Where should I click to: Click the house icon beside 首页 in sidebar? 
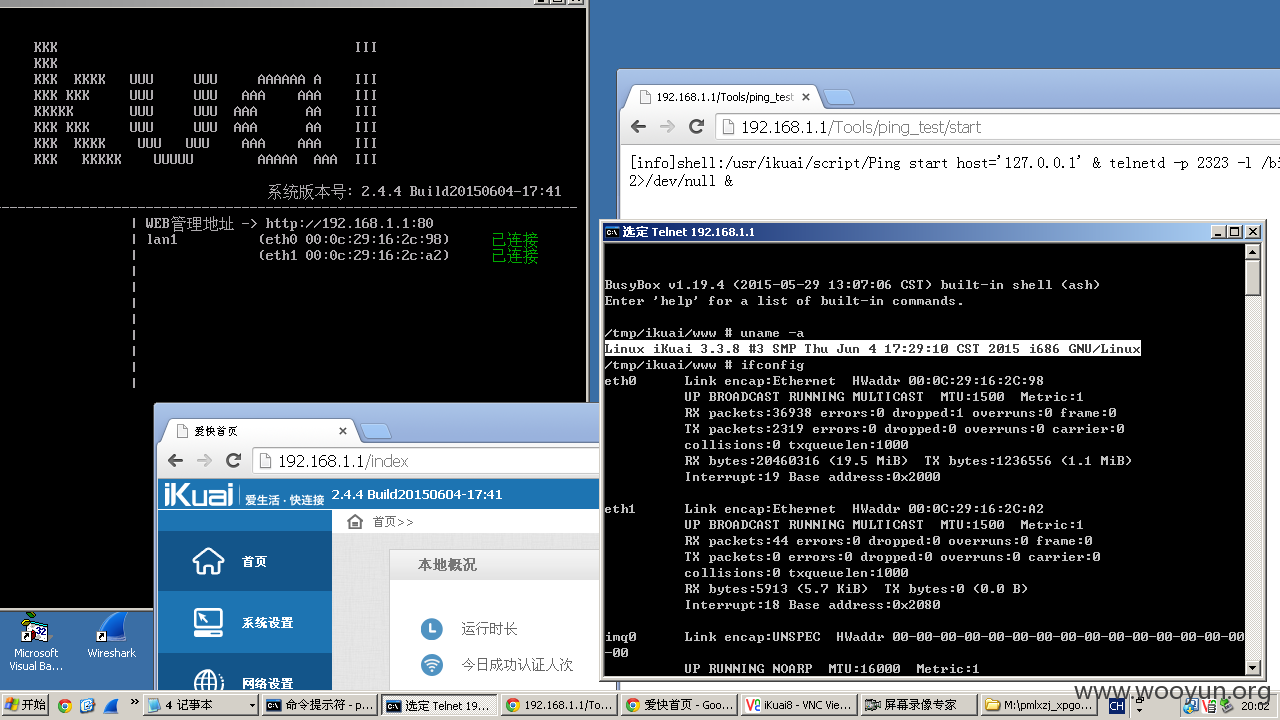[208, 561]
